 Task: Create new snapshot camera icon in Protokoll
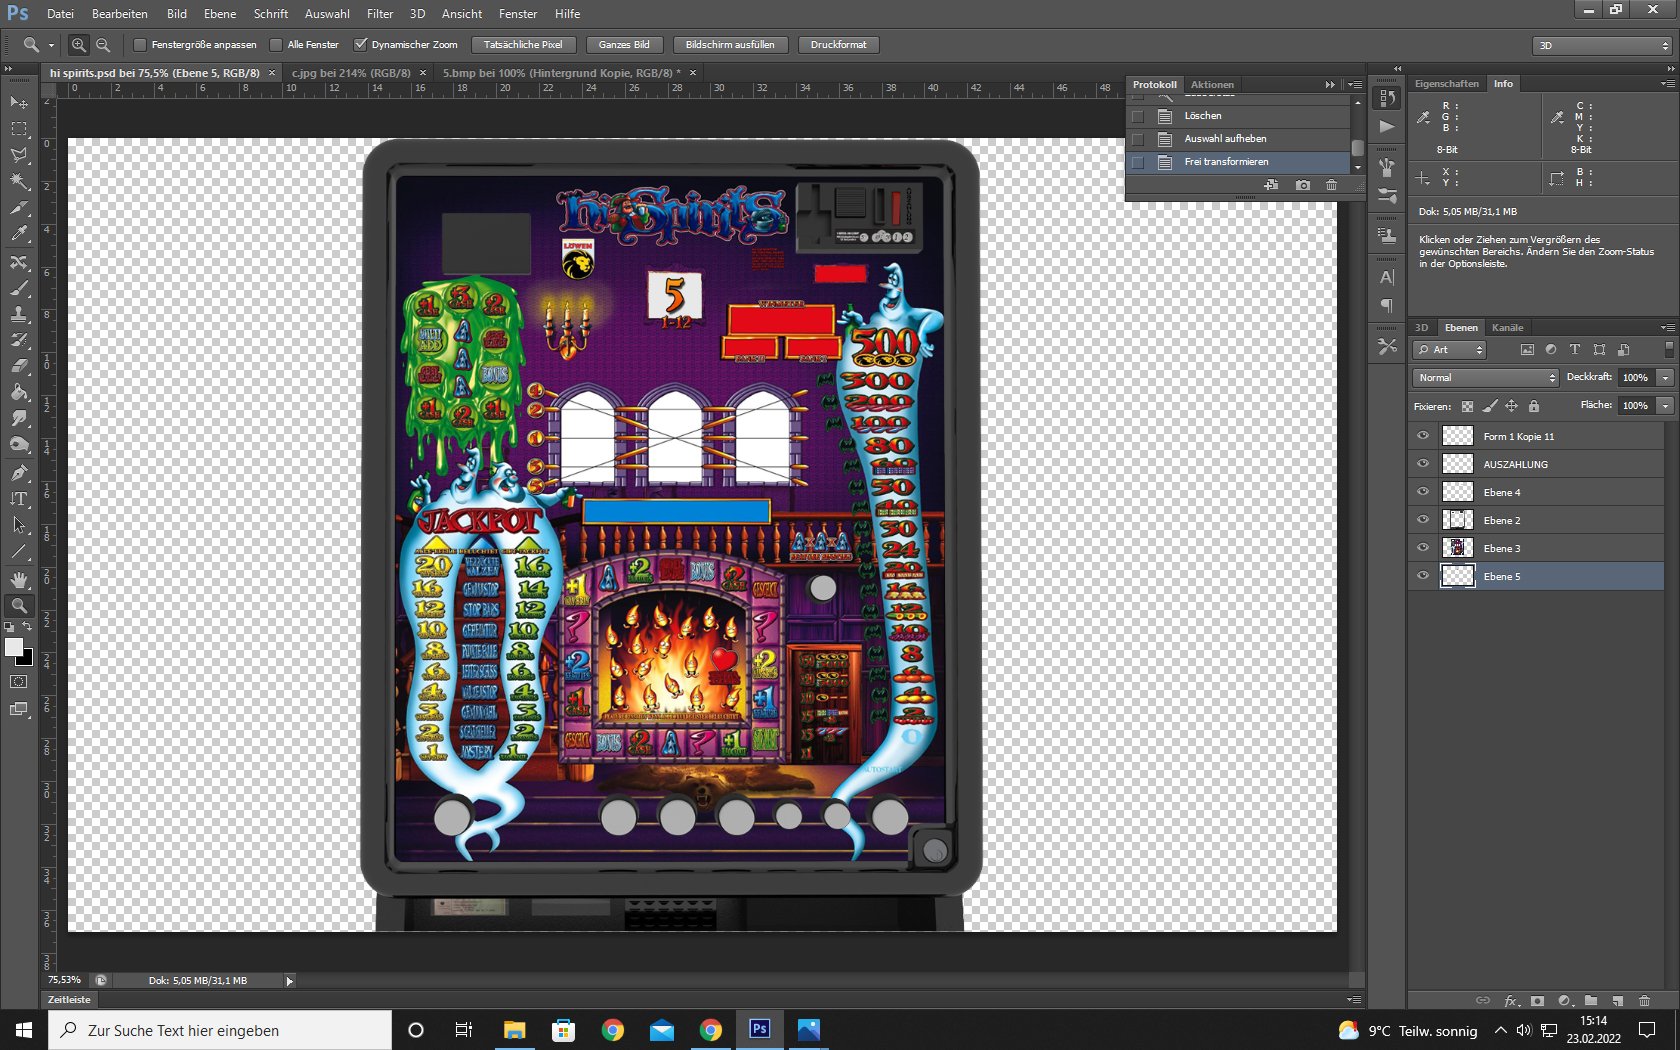(1302, 185)
